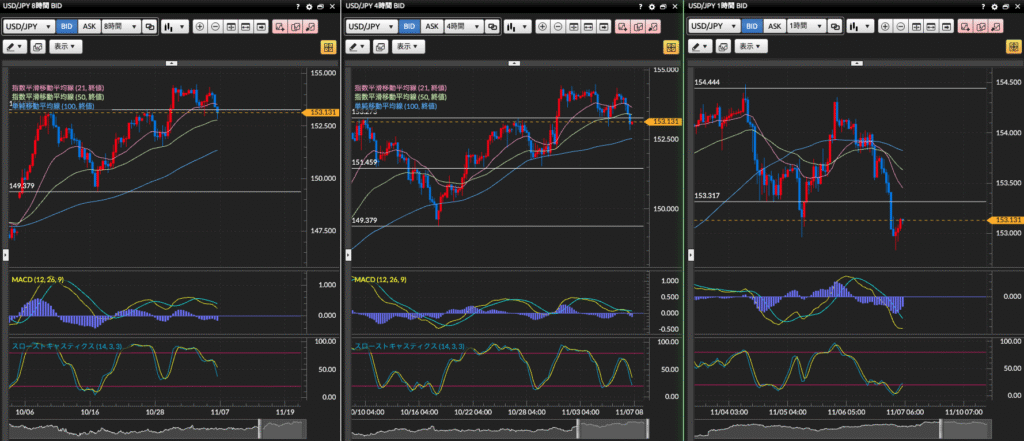Click the link-charts icon in the 1時間 panel
Viewport: 1024px width, 441px height.
pyautogui.click(x=837, y=26)
